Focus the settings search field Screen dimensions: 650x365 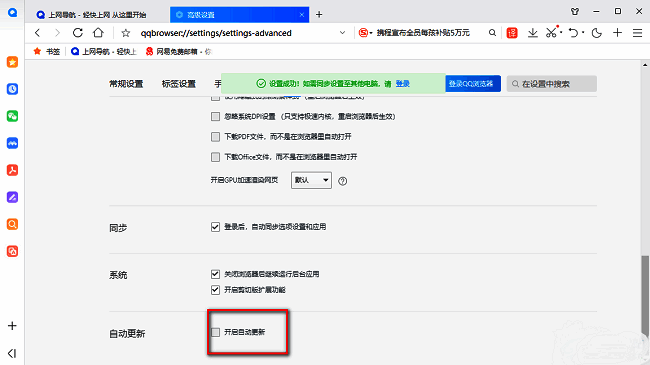coord(552,84)
